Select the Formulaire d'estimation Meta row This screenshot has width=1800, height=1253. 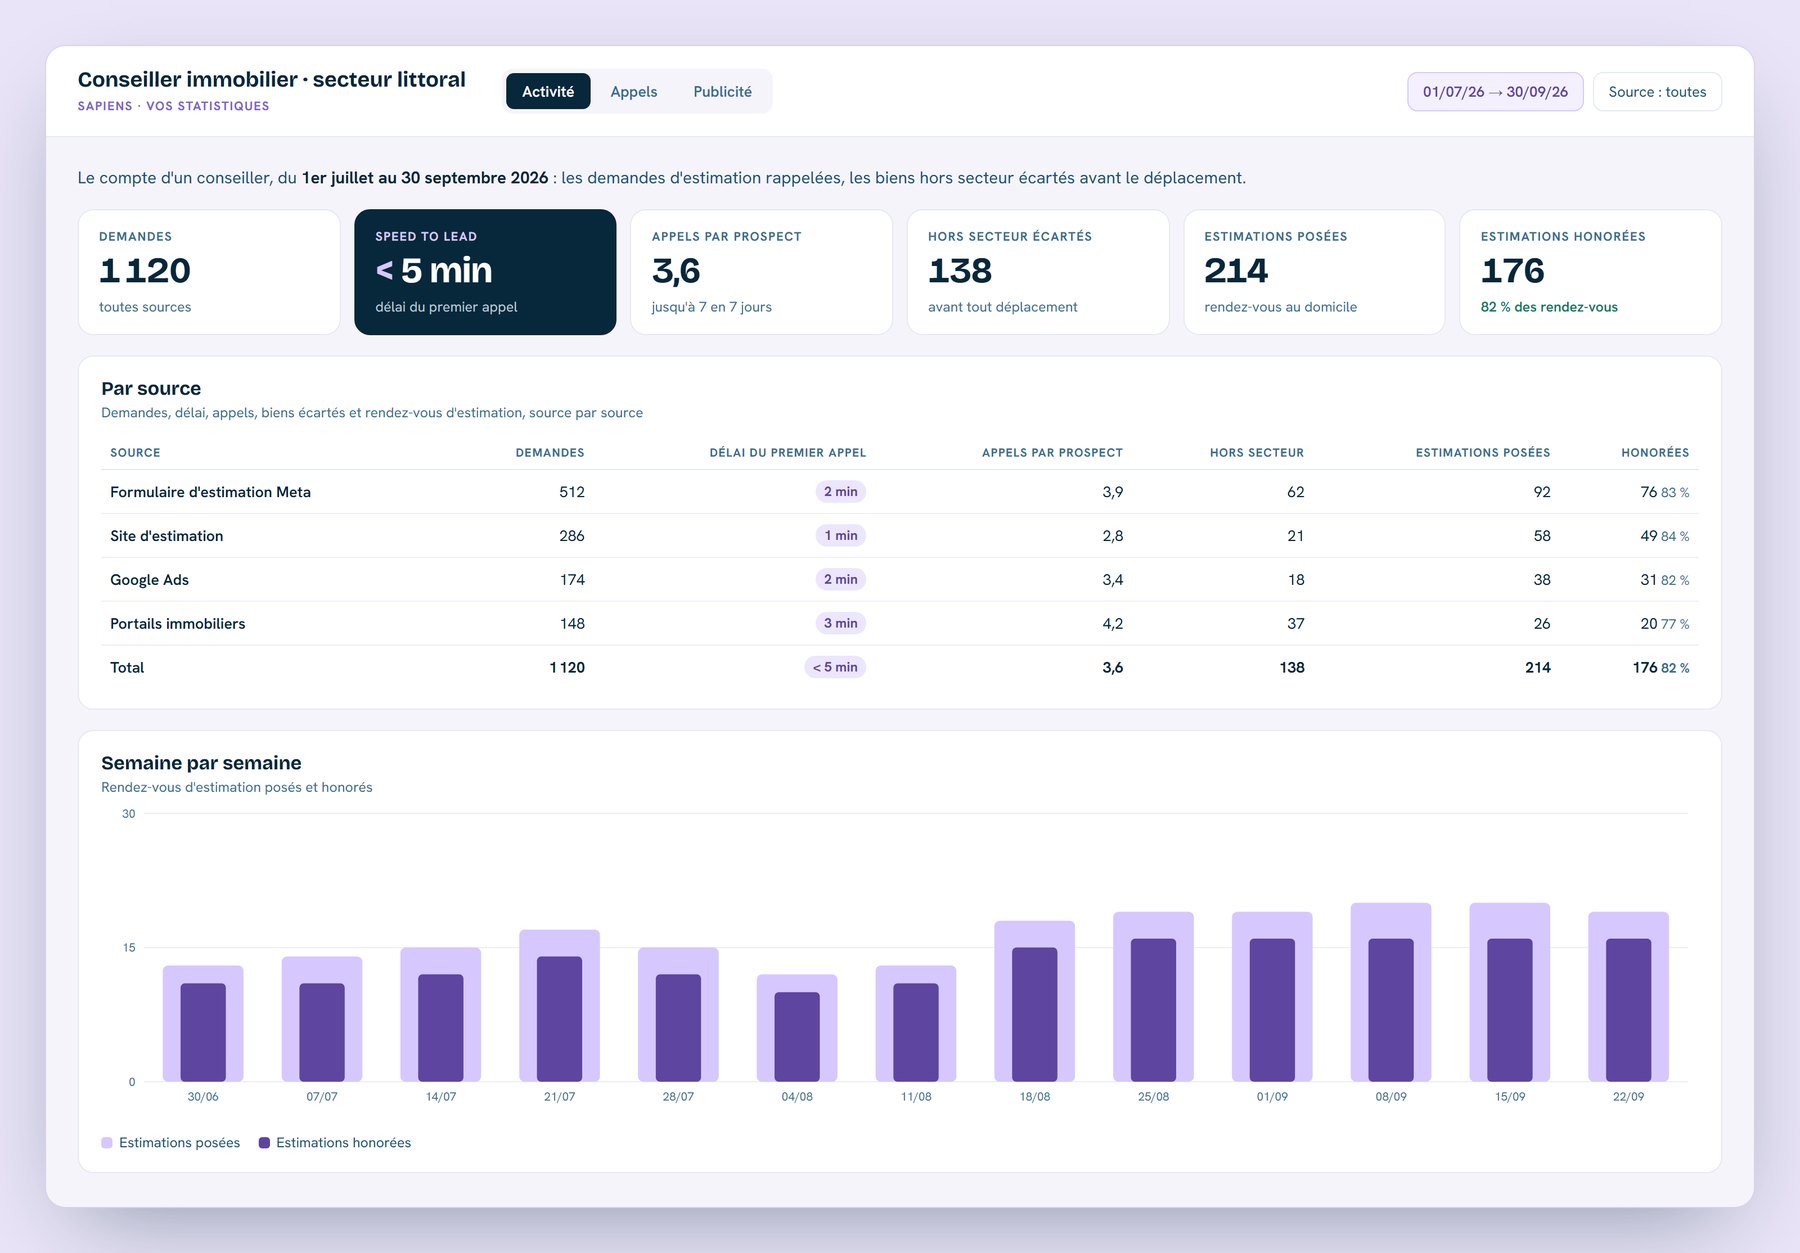pos(899,492)
